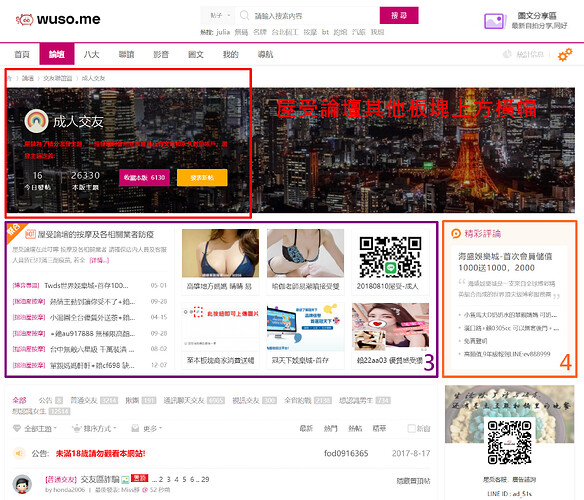Open the LINE QR code thumbnail 20180810
The image size is (584, 500).
pyautogui.click(x=390, y=257)
